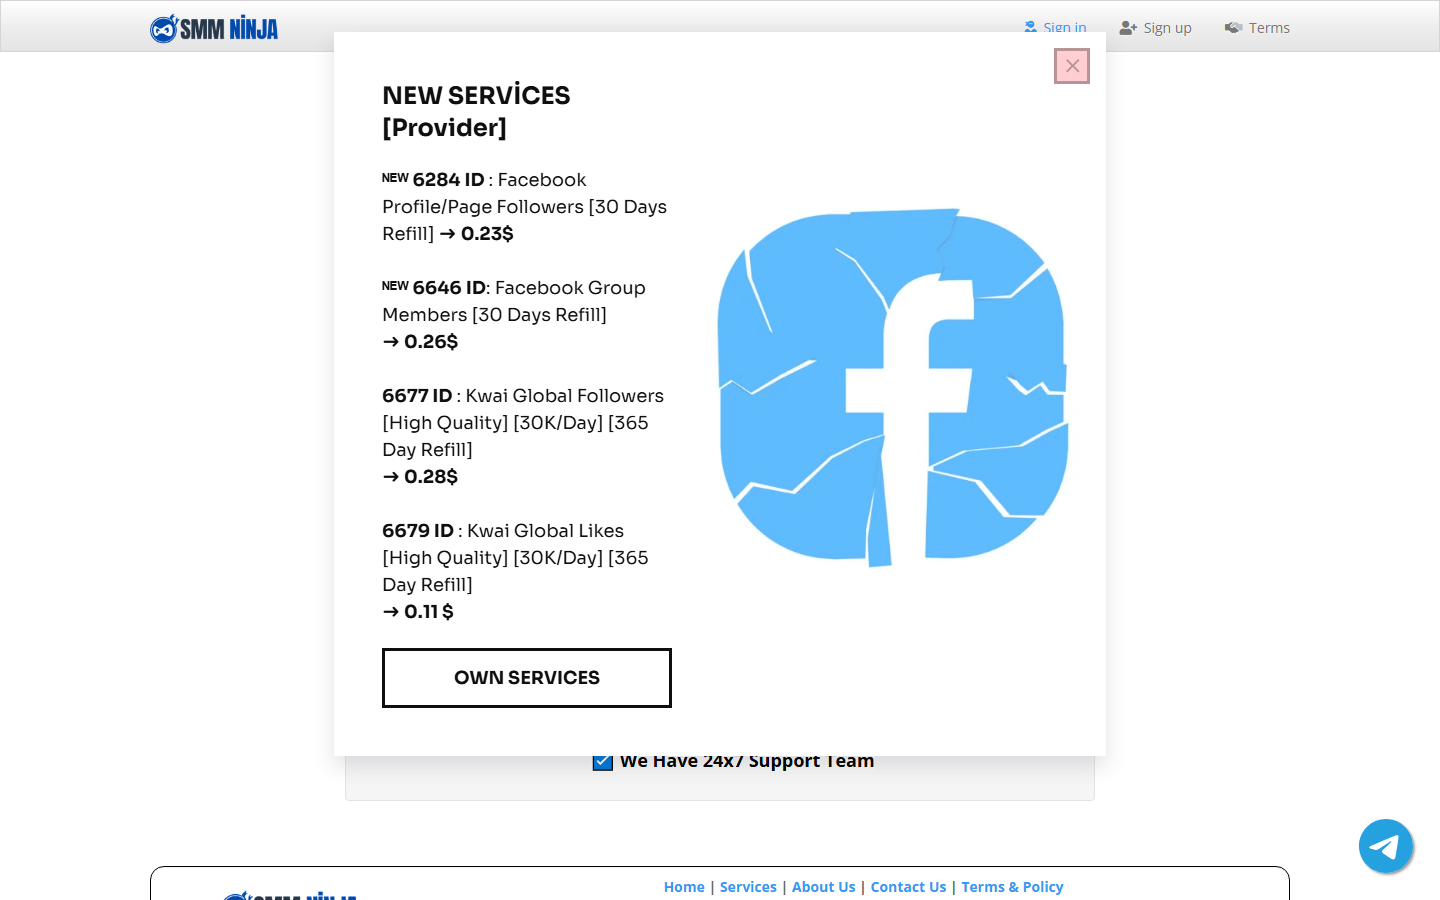The image size is (1440, 900).
Task: Click the Telegram chat bubble icon
Action: coord(1385,846)
